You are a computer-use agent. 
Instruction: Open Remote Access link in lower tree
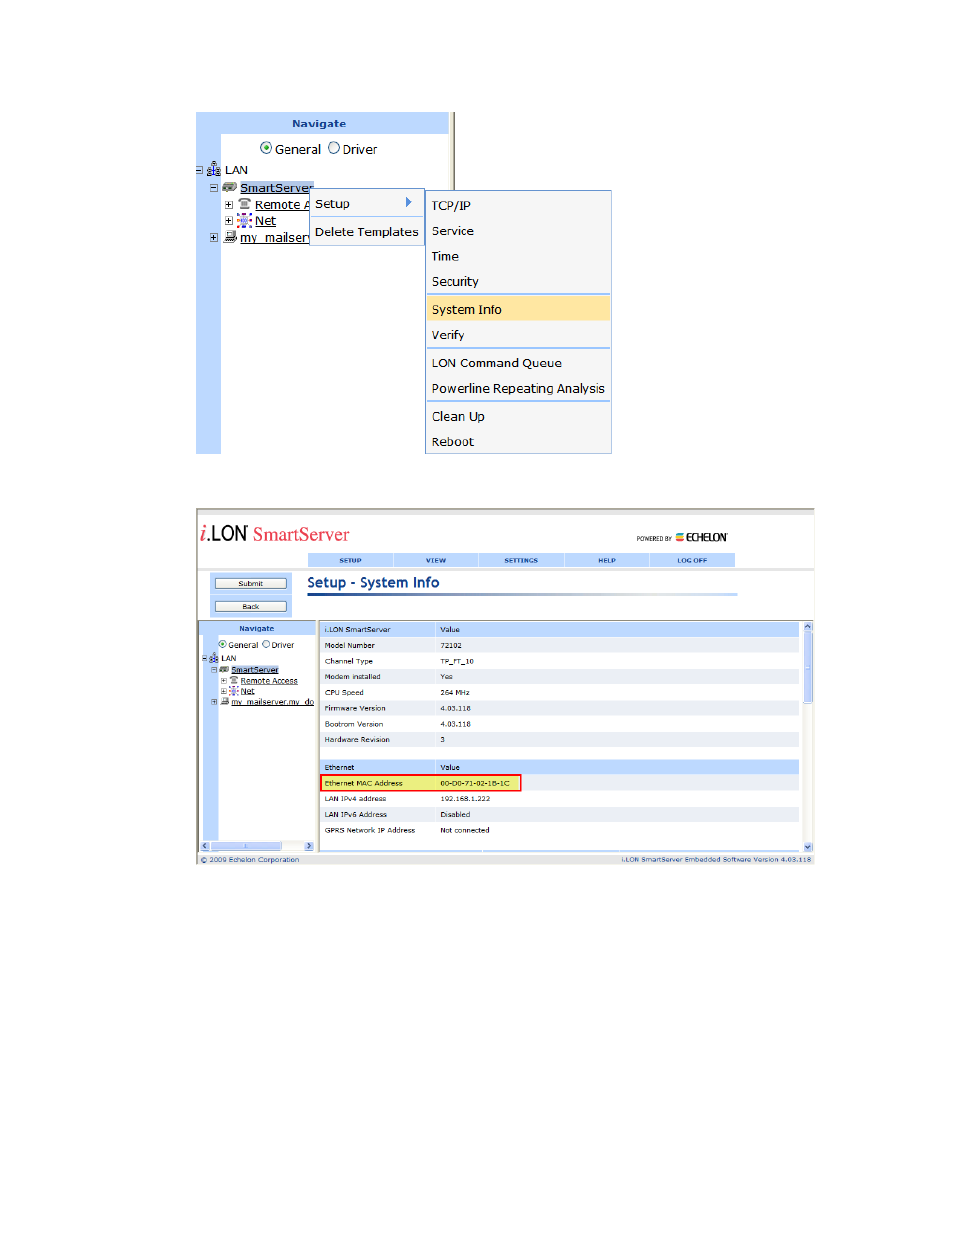tap(269, 680)
